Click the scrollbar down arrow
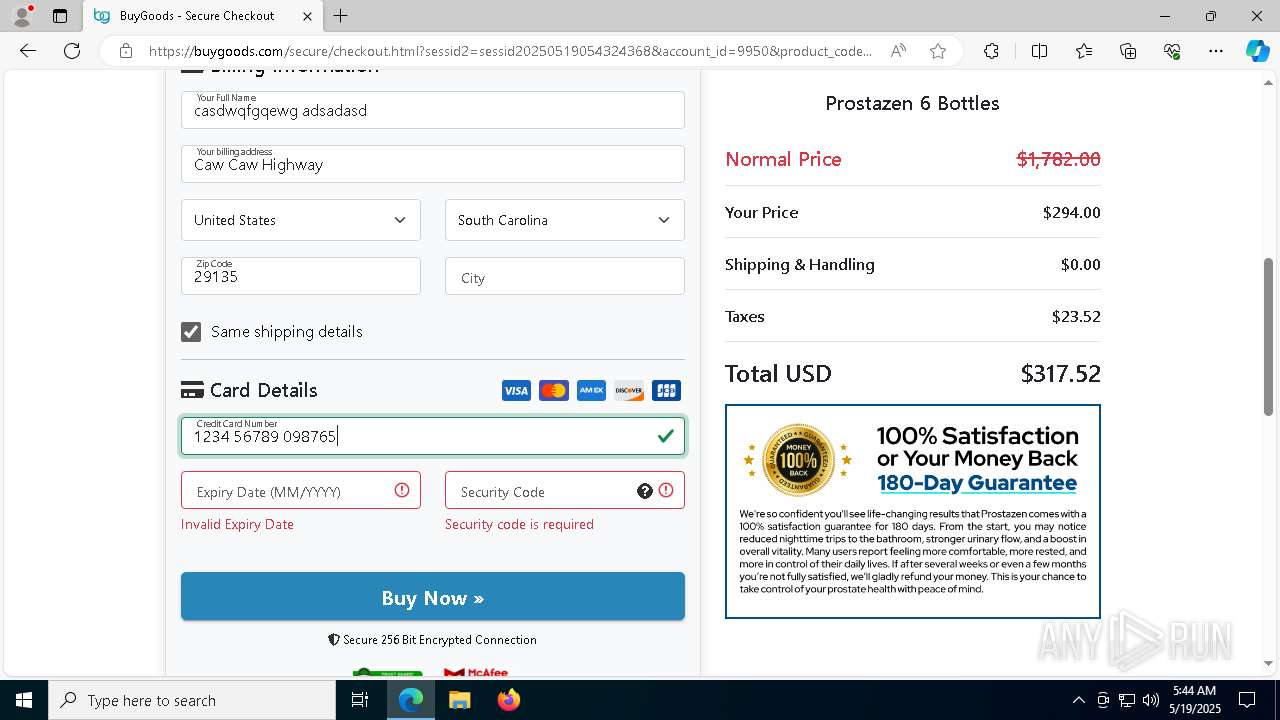1280x720 pixels. click(1269, 663)
